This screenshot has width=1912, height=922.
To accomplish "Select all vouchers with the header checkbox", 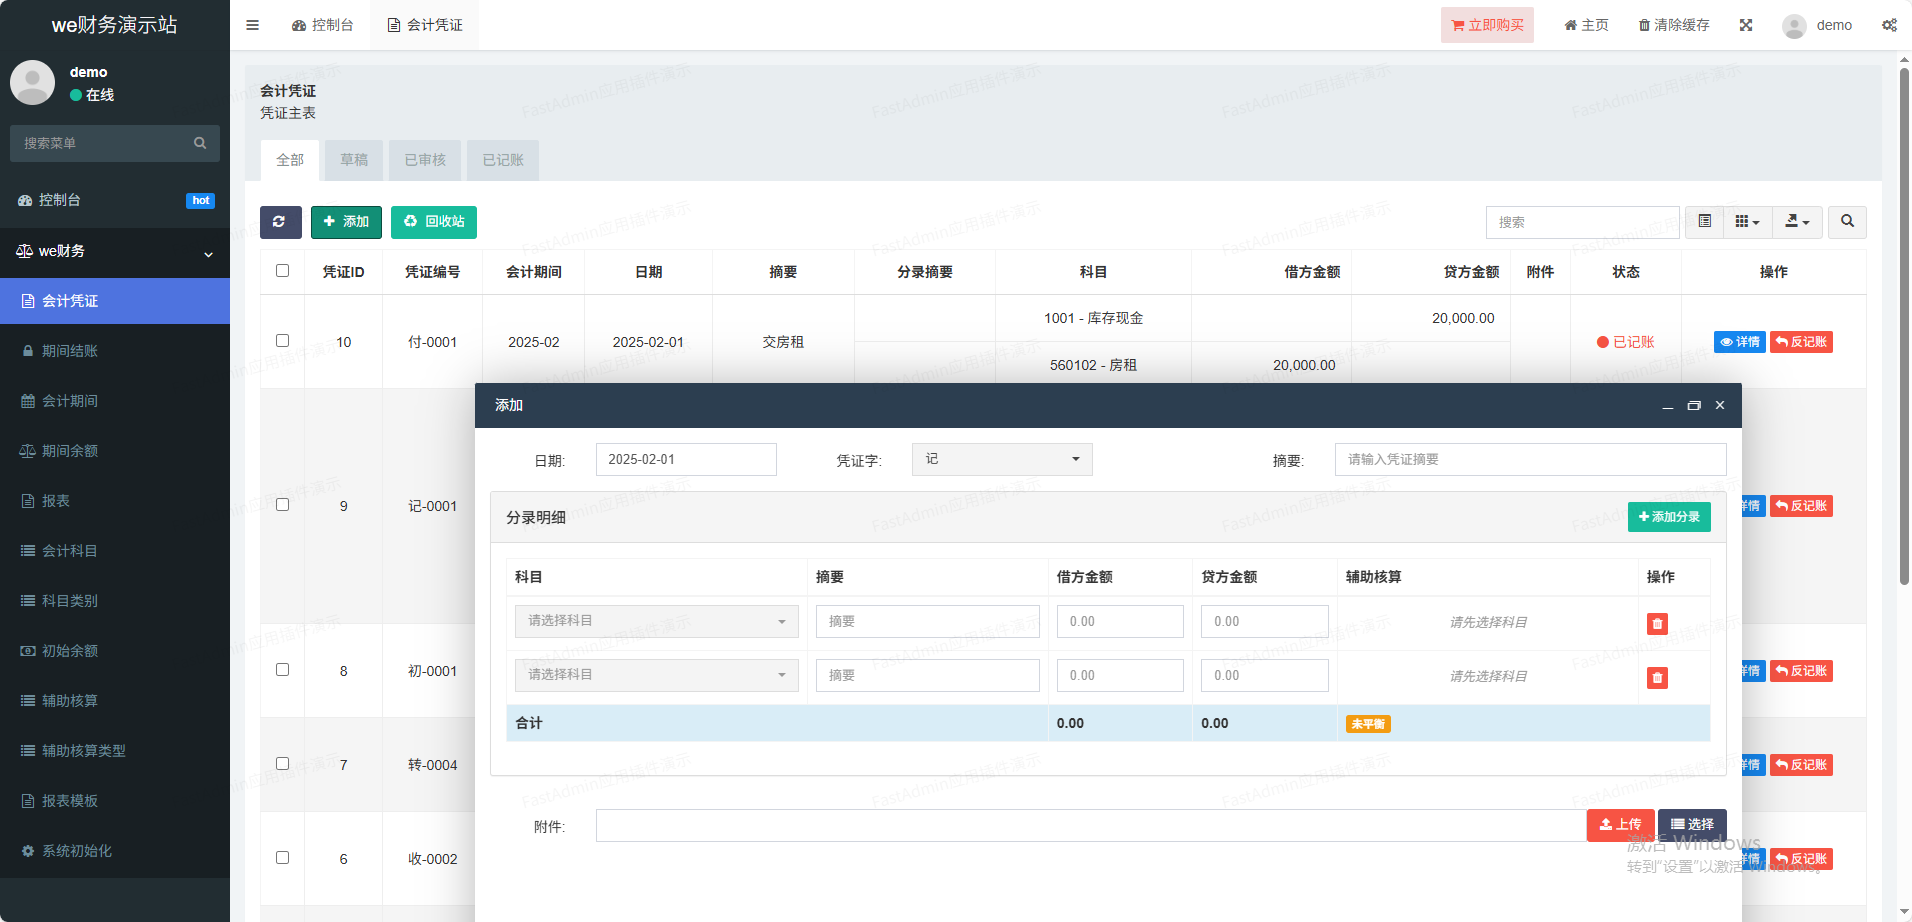I will pyautogui.click(x=283, y=271).
